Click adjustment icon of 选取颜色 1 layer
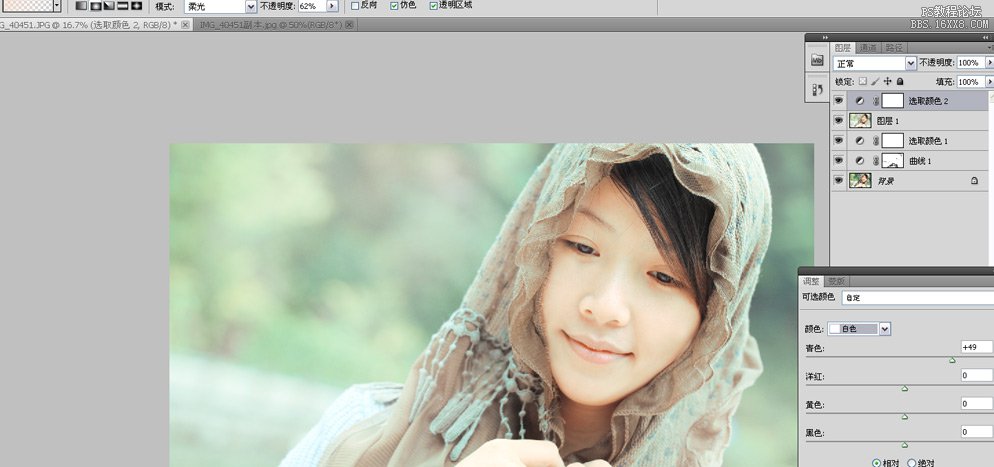 (x=860, y=141)
